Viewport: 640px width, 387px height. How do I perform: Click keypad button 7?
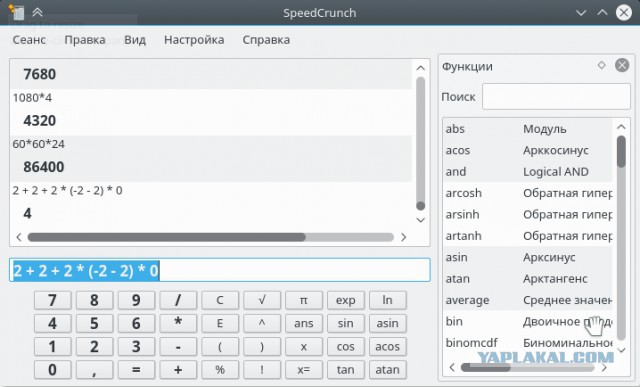pos(52,300)
